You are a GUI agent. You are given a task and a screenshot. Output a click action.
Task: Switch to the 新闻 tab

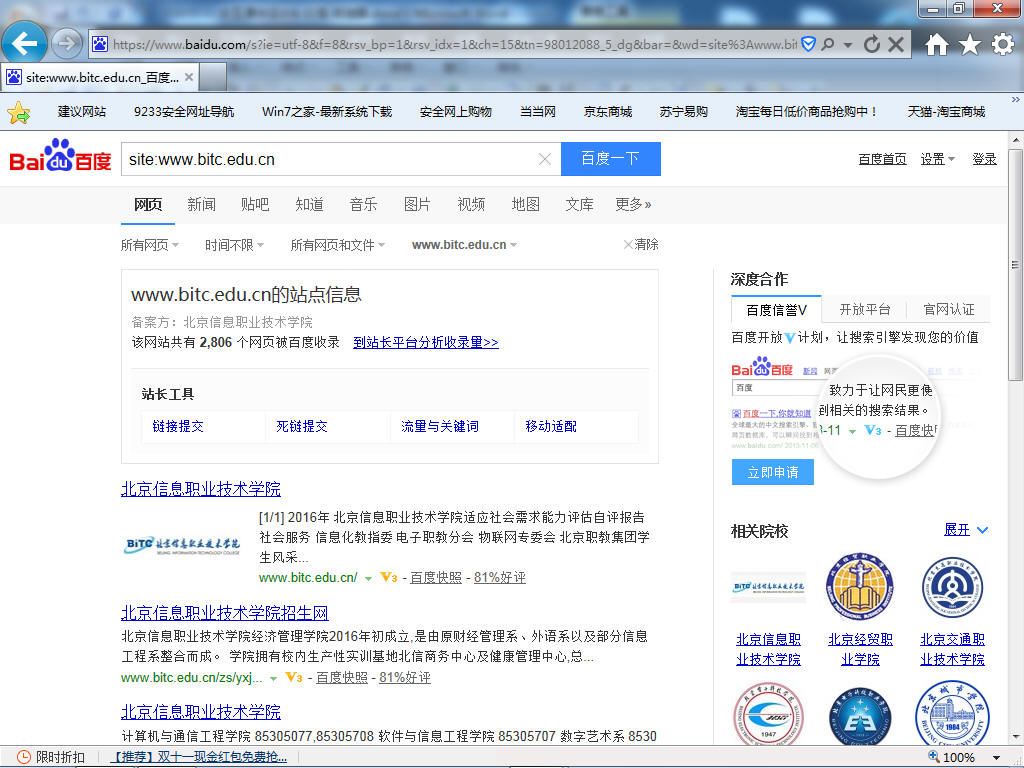tap(201, 204)
